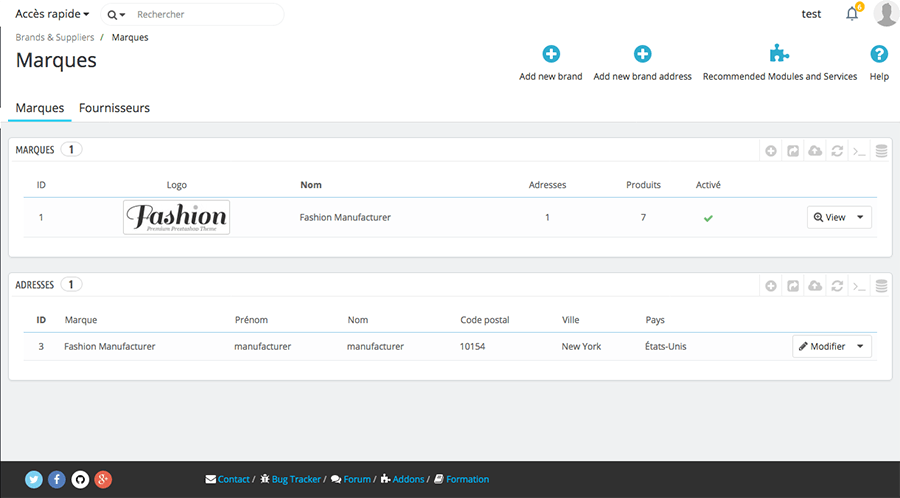The image size is (900, 498).
Task: Expand the Accès rapide dropdown
Action: (52, 14)
